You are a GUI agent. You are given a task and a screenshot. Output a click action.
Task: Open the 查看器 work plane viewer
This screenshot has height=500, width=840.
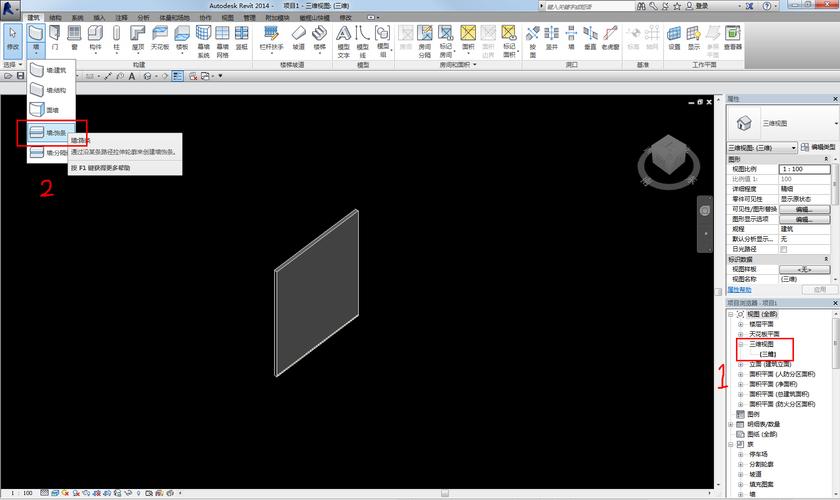point(732,38)
